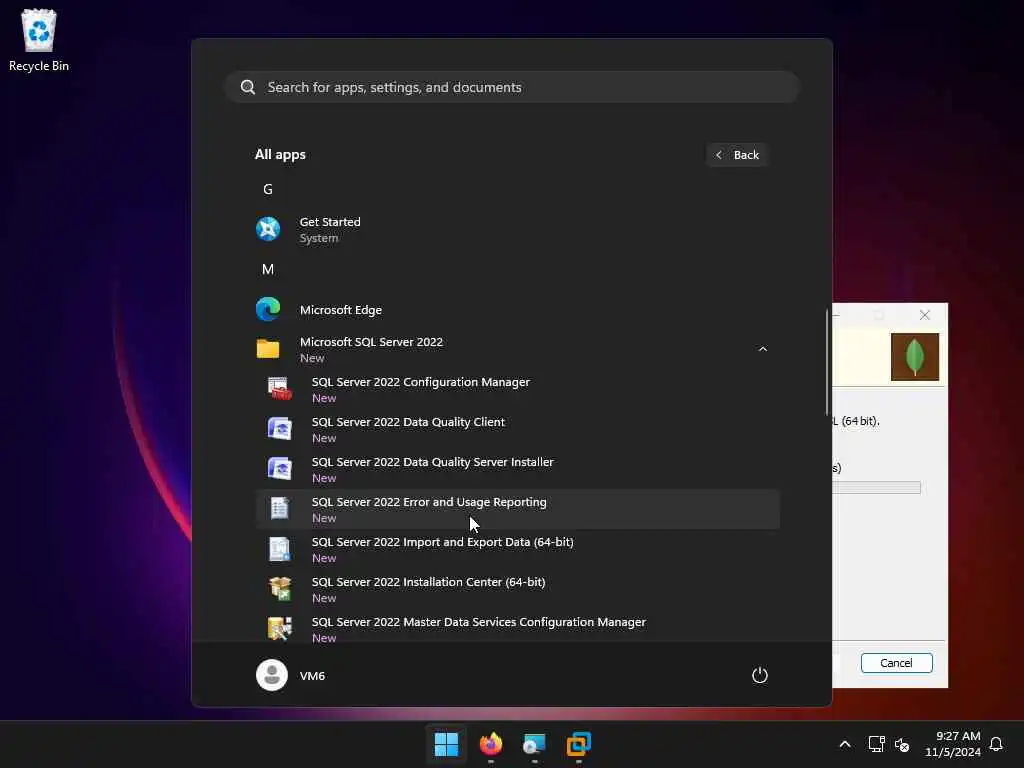The height and width of the screenshot is (768, 1024).
Task: Select "SQL Server 2022 Installation Center (64-bit)" text
Action: click(428, 582)
